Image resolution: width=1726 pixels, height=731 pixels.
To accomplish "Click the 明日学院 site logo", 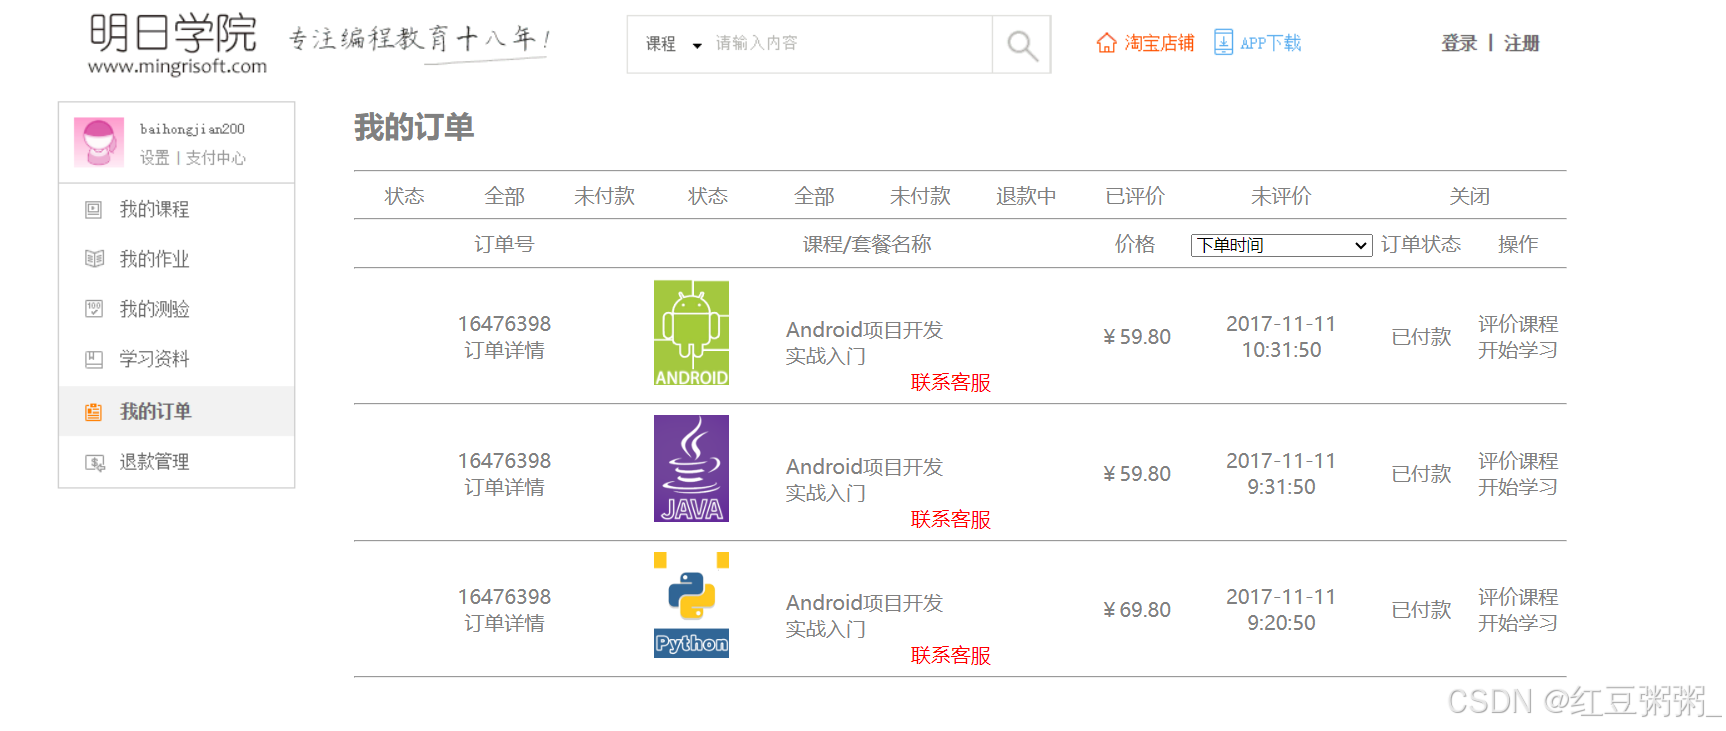I will coord(173,34).
